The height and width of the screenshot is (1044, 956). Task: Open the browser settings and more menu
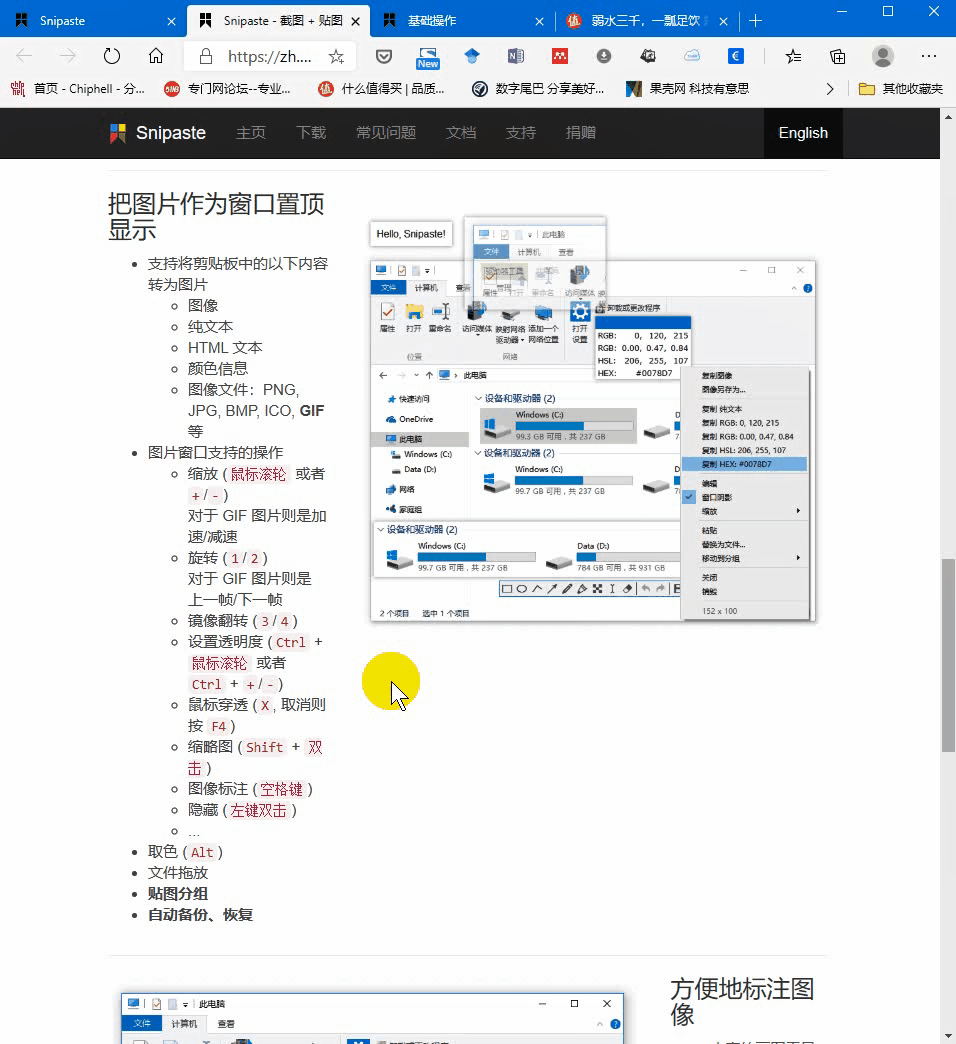[x=929, y=57]
